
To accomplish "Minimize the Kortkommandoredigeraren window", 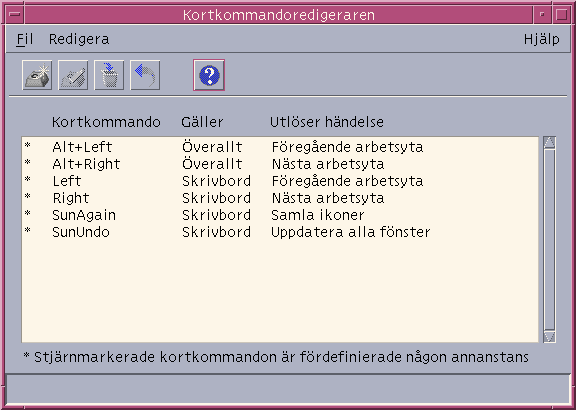I will pos(542,15).
